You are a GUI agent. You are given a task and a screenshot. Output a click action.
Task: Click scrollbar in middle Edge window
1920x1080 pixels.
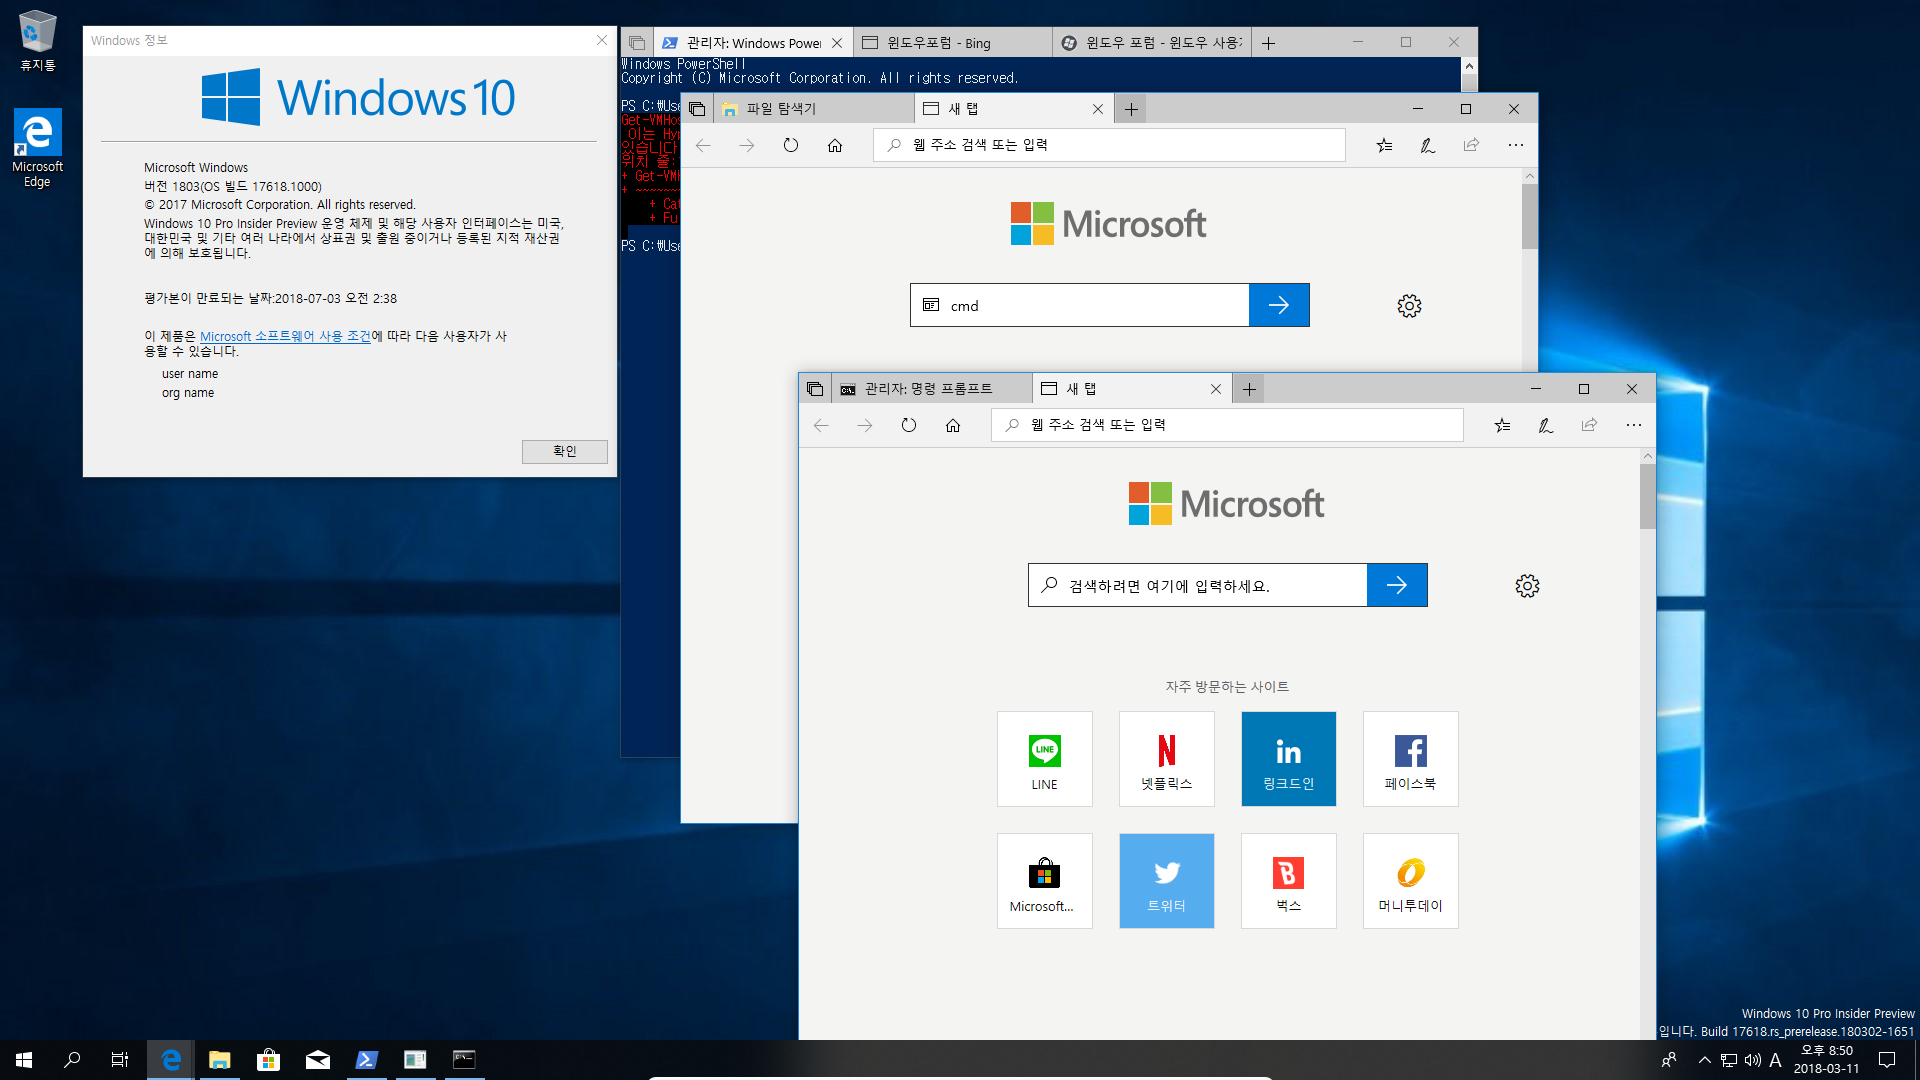pos(1529,216)
